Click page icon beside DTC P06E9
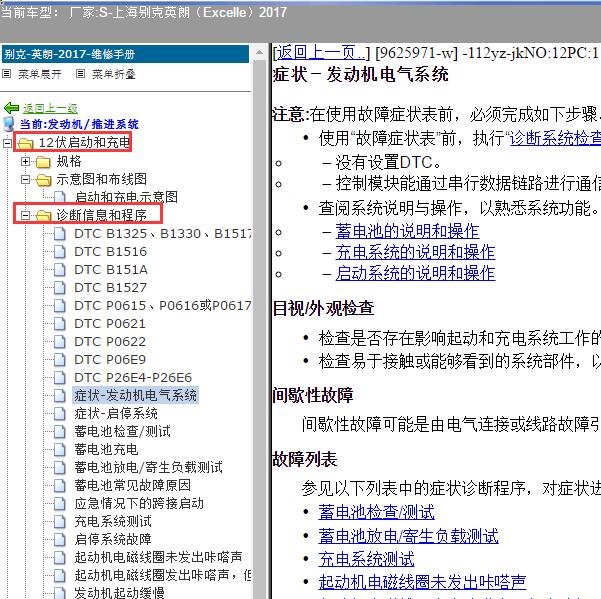Image resolution: width=601 pixels, height=599 pixels. coord(59,359)
